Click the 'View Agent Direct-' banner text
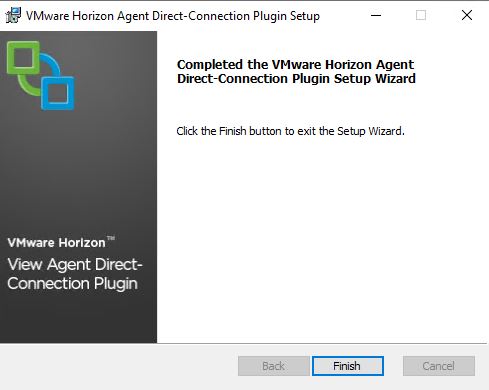This screenshot has height=390, width=489. [75, 265]
